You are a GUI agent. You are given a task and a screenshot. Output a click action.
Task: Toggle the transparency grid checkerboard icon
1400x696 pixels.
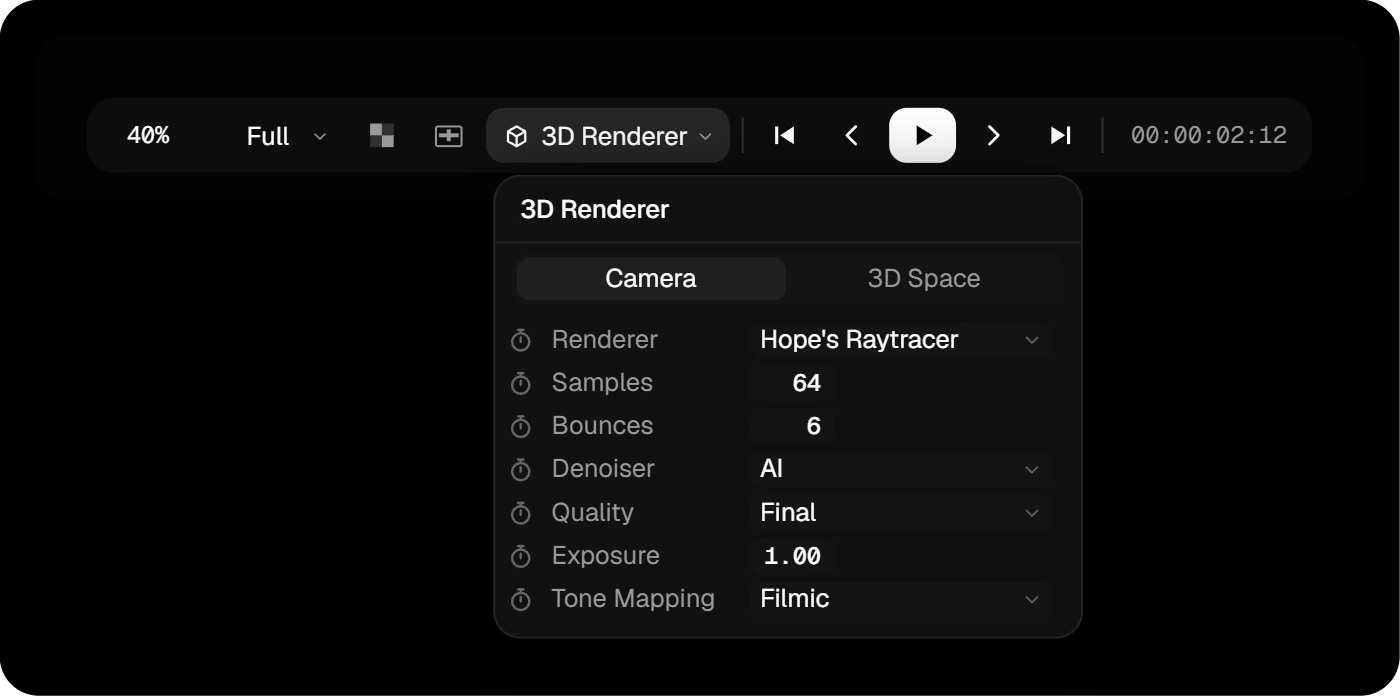[382, 136]
